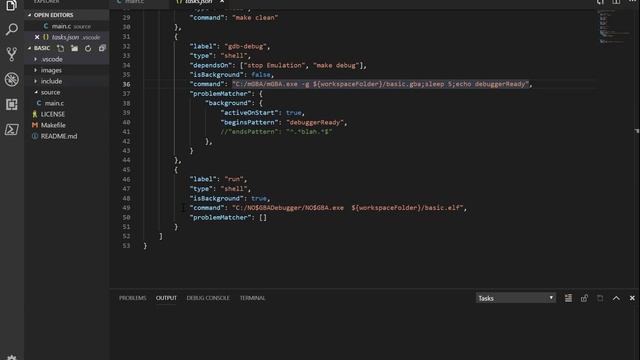Click the isBackground false value
The height and width of the screenshot is (360, 640).
pos(261,75)
